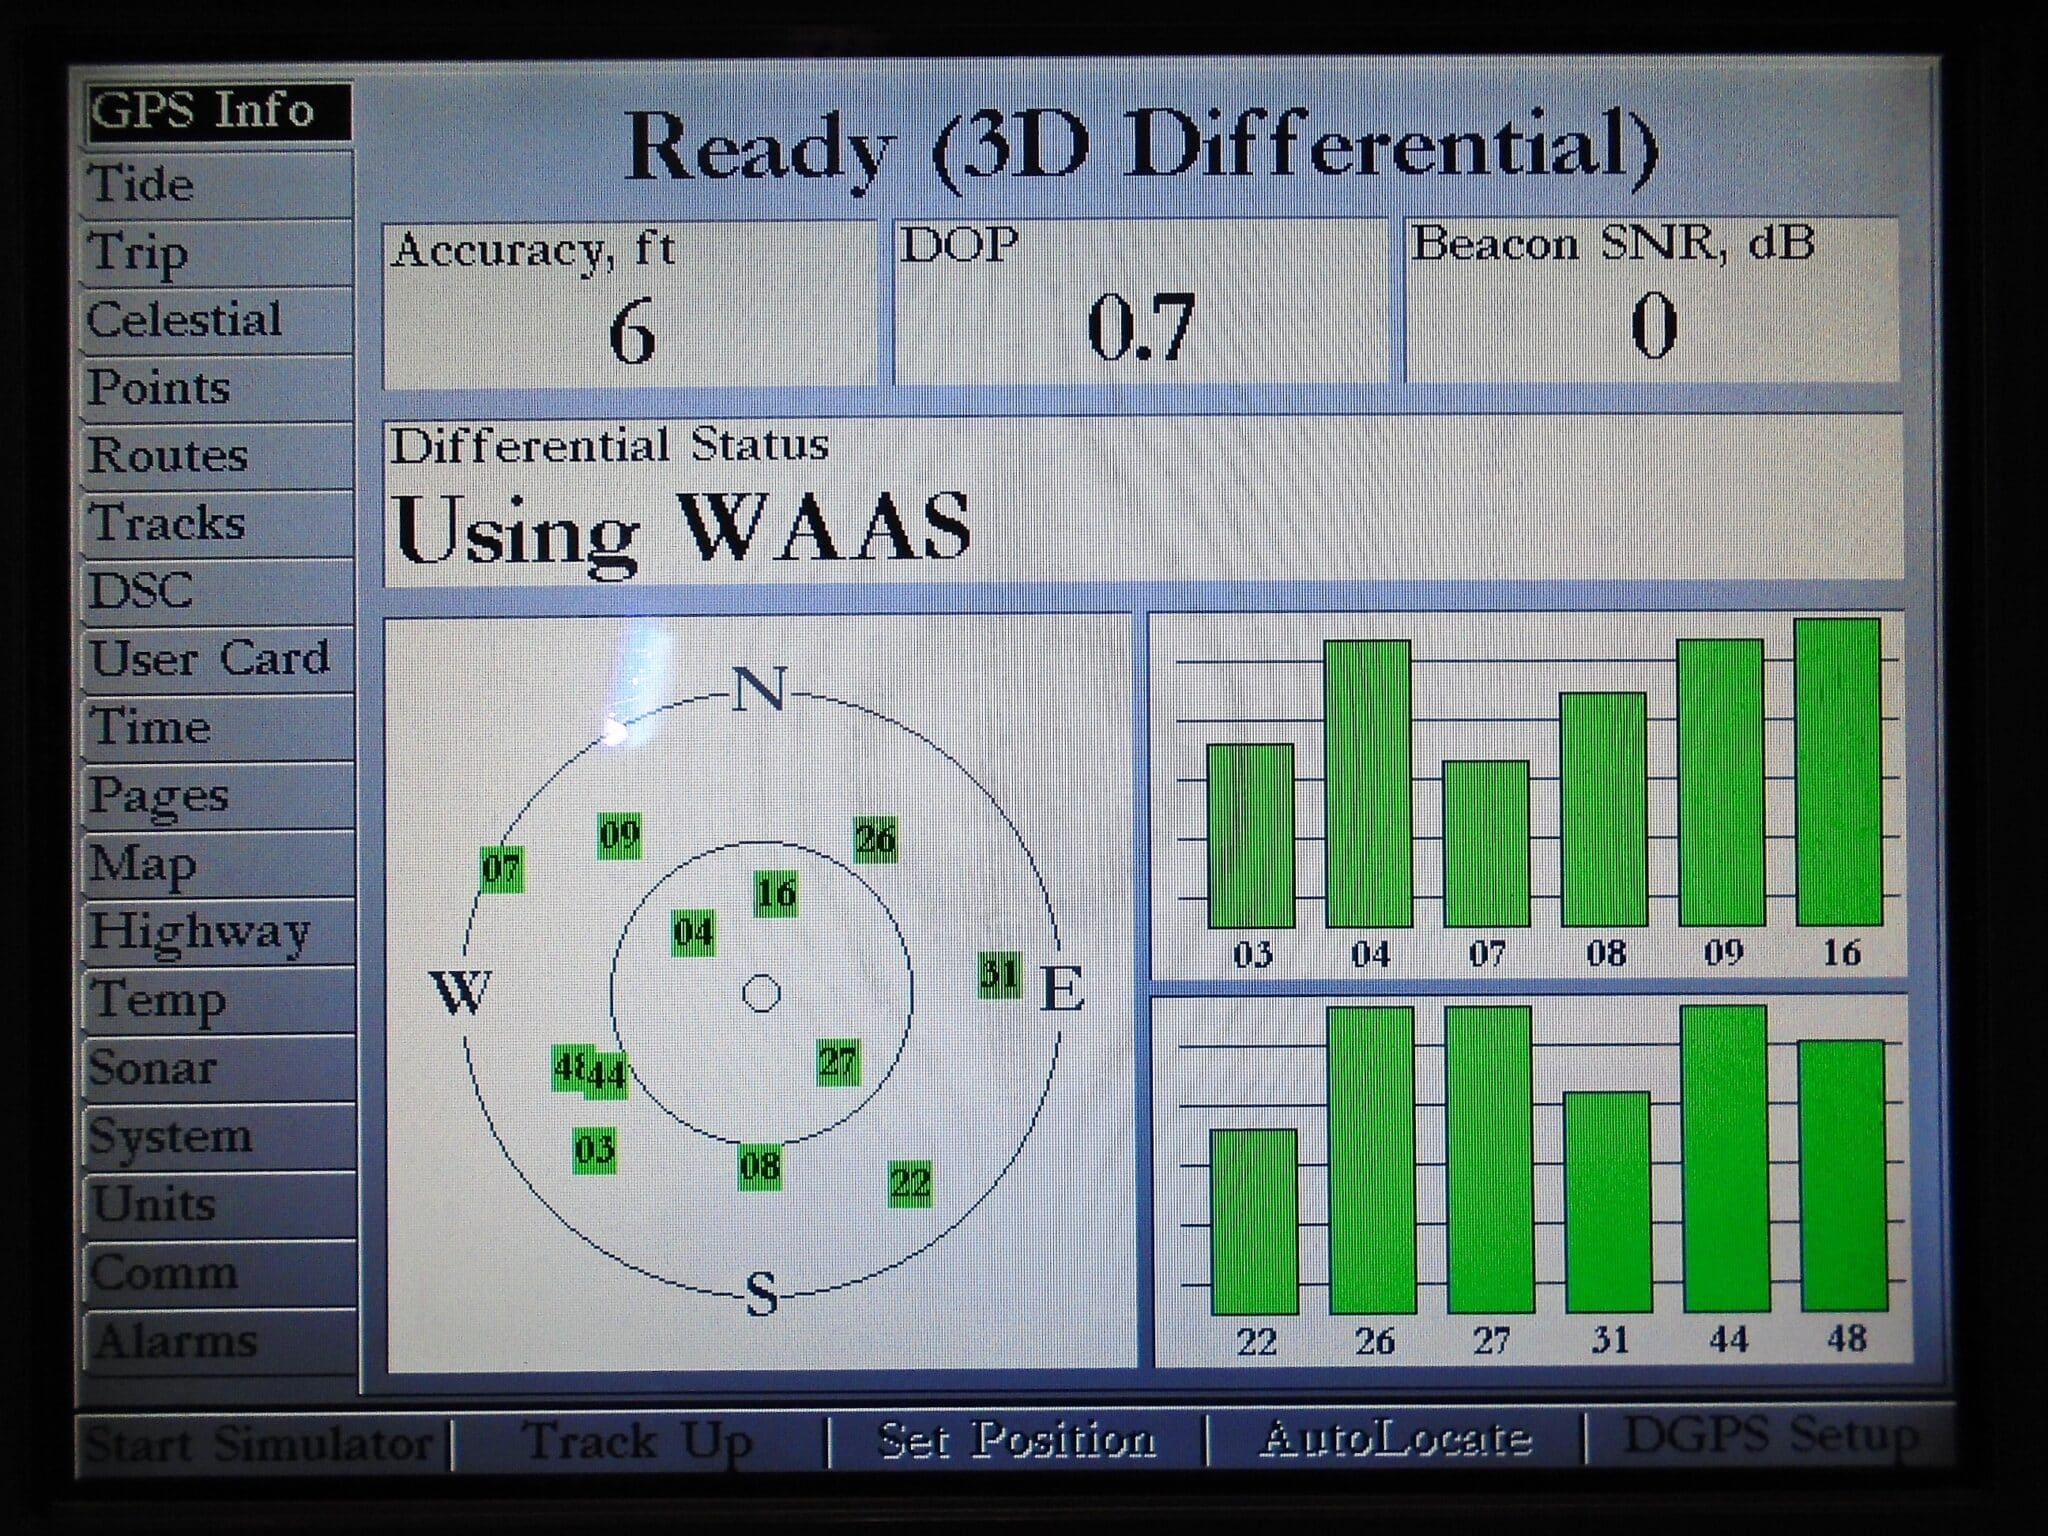Screen dimensions: 2048x1536
Task: Click WAAS satellite 44 marker
Action: 607,1076
